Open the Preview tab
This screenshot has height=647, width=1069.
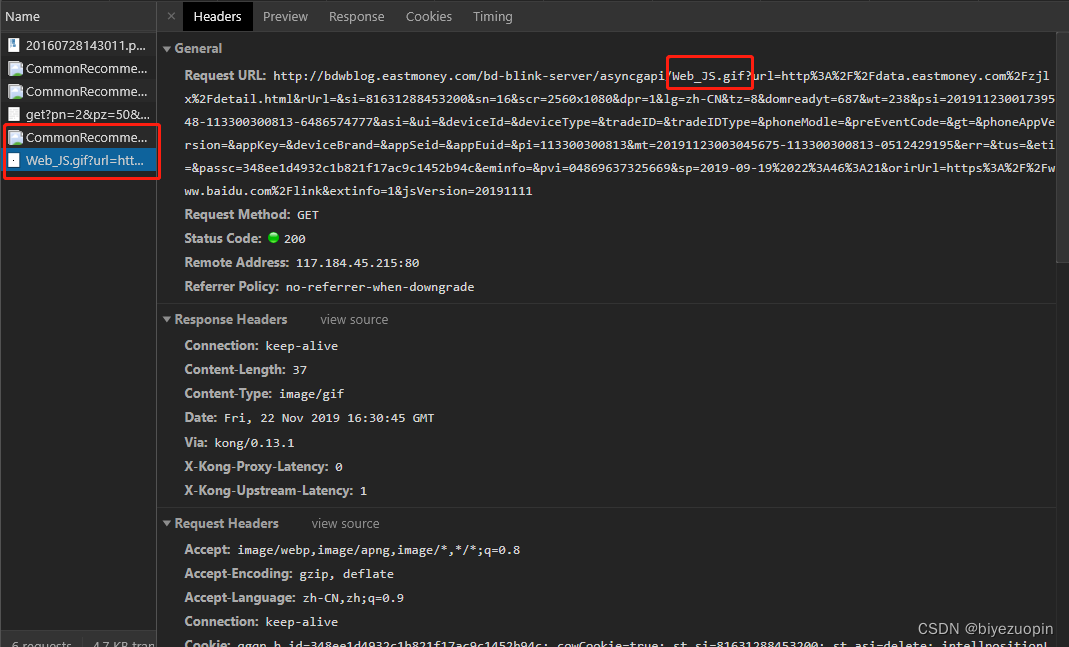tap(285, 16)
